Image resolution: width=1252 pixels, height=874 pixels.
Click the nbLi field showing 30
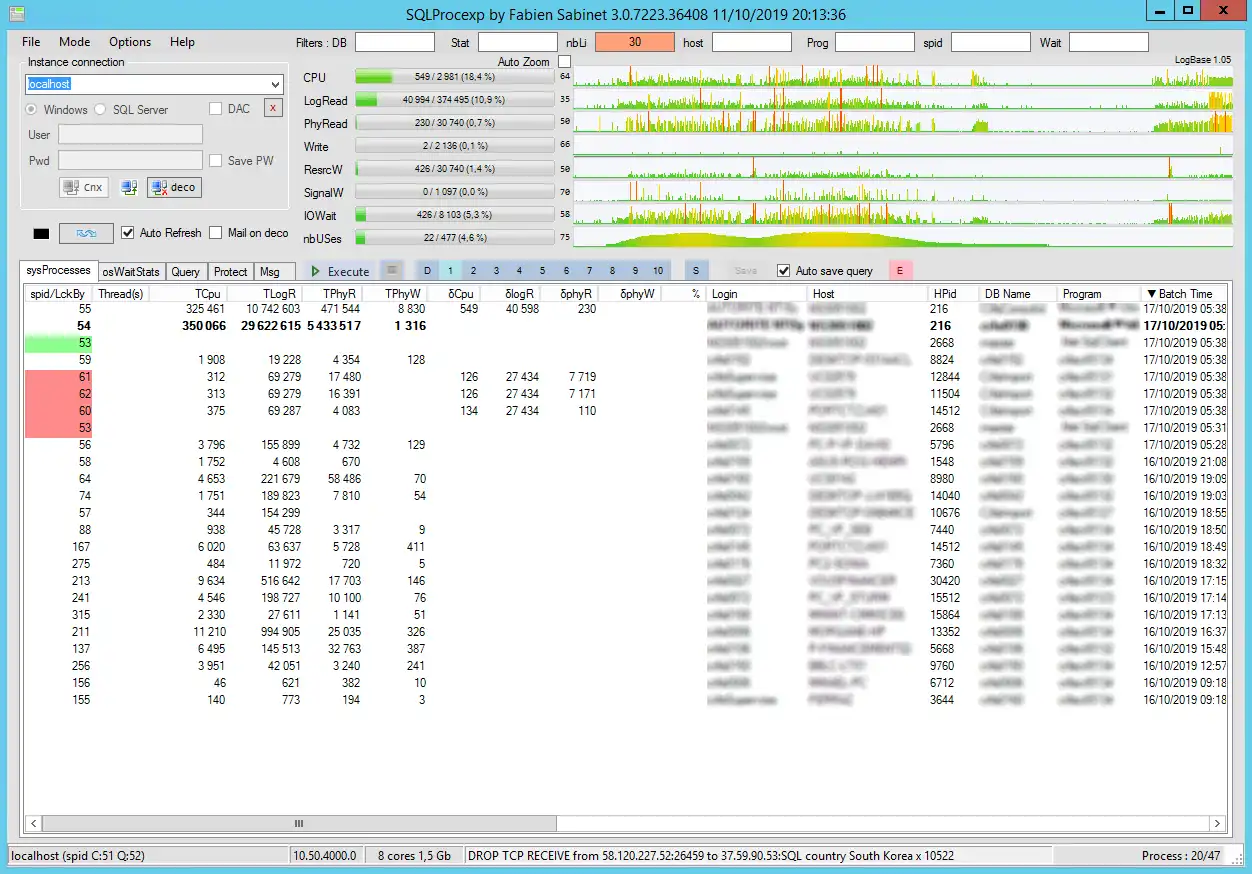[x=635, y=42]
